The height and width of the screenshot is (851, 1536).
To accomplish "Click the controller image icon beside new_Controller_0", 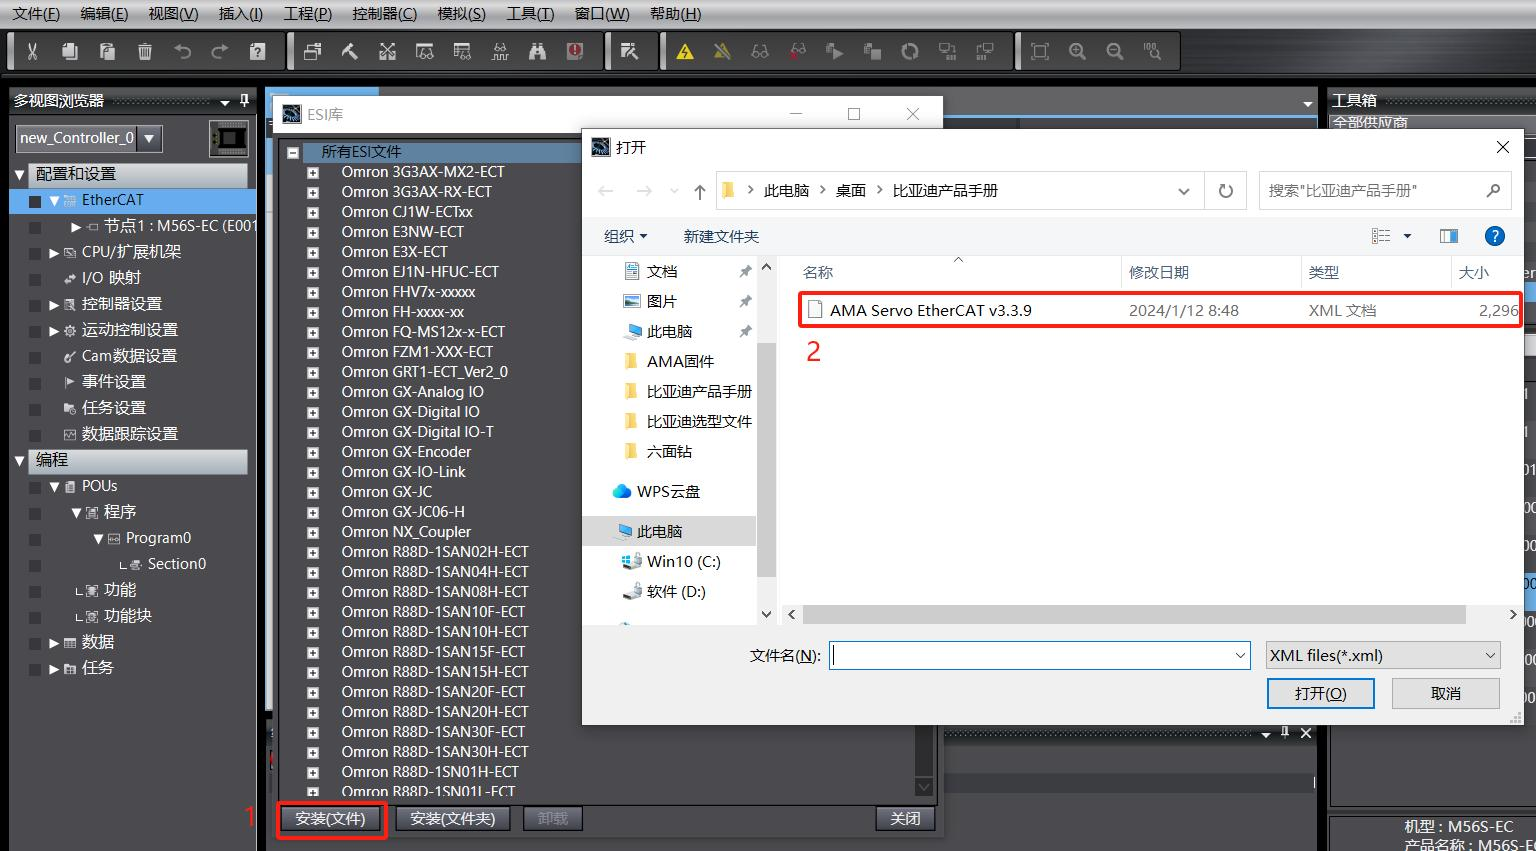I will point(229,138).
